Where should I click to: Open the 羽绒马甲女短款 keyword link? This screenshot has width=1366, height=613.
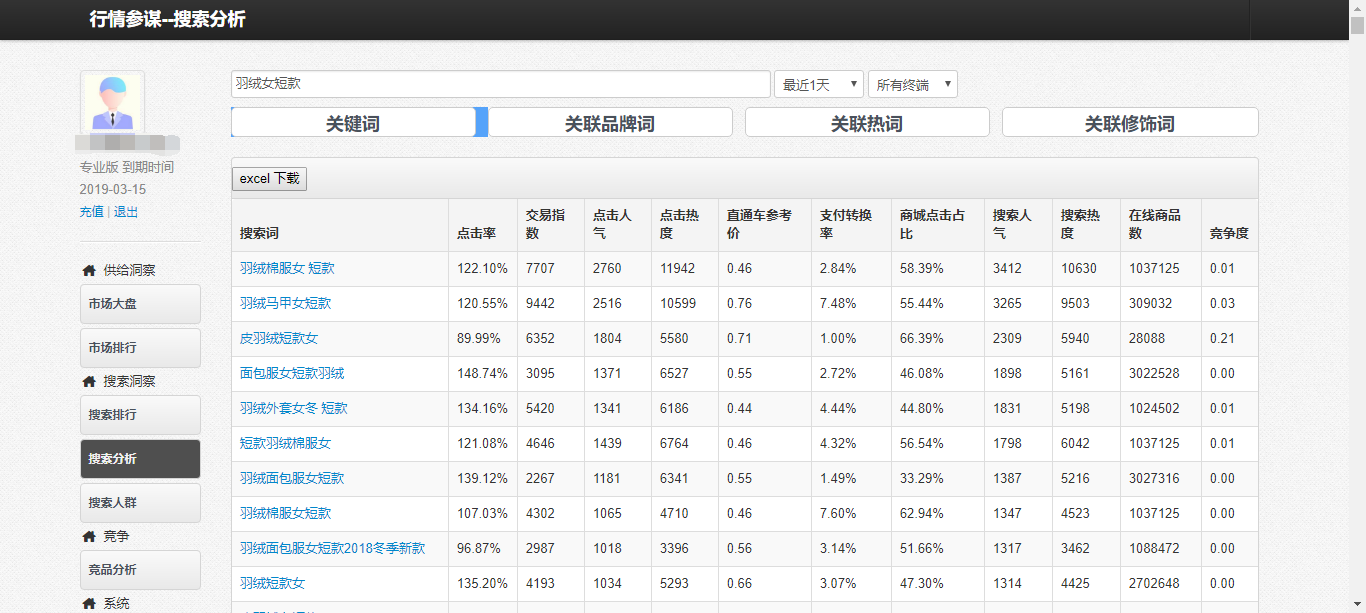pos(285,303)
